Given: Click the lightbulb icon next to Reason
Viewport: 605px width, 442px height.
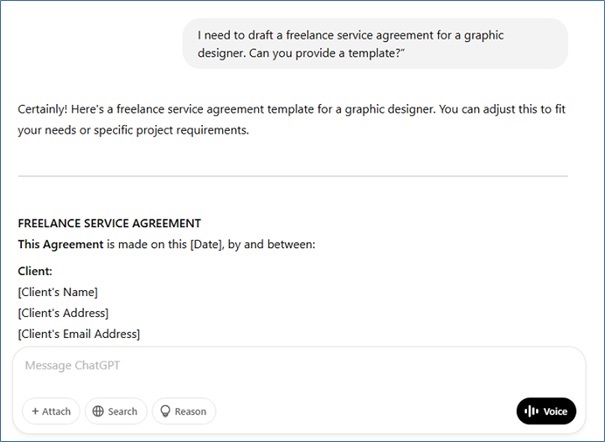Looking at the screenshot, I should pyautogui.click(x=165, y=411).
